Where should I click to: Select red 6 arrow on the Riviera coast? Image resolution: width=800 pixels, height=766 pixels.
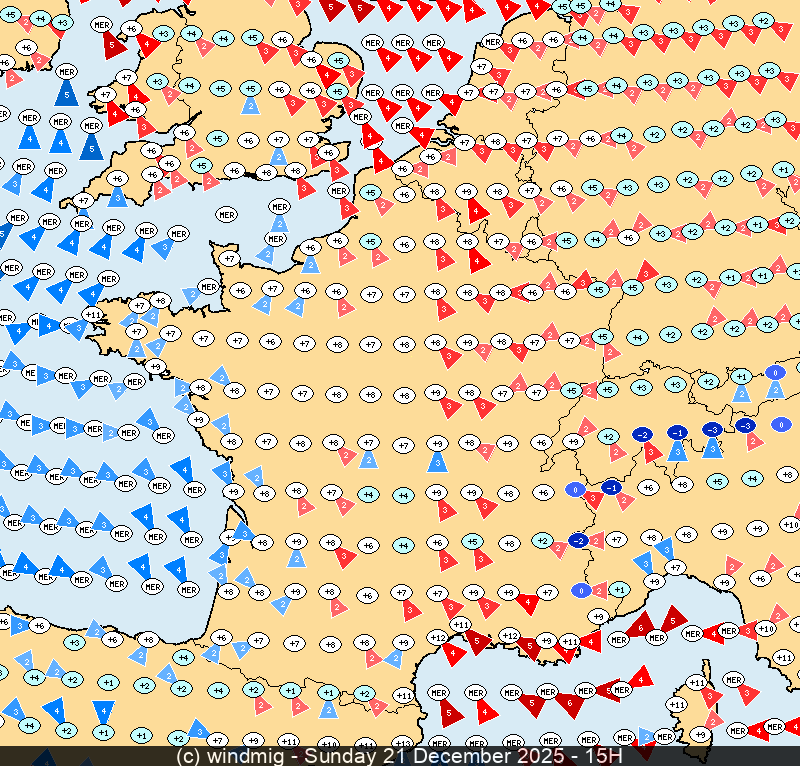click(642, 626)
